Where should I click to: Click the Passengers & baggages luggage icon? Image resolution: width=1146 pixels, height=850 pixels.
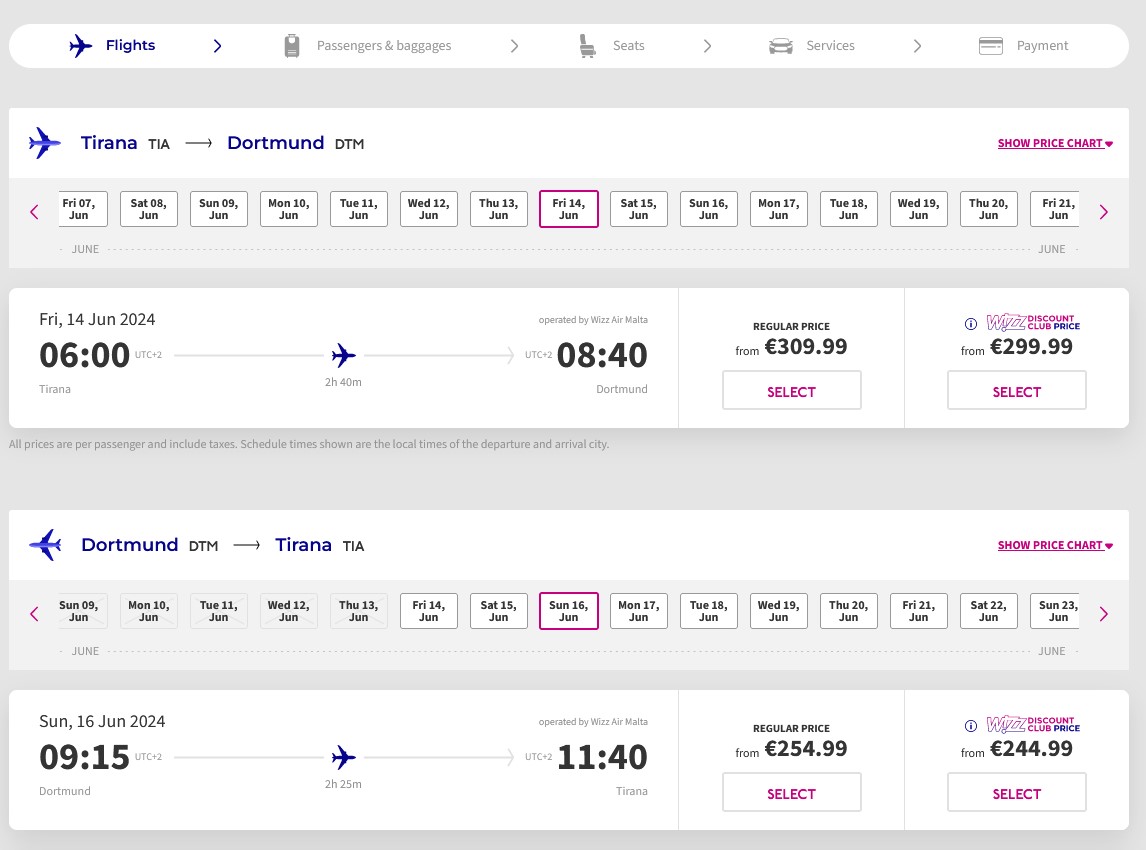click(x=292, y=46)
